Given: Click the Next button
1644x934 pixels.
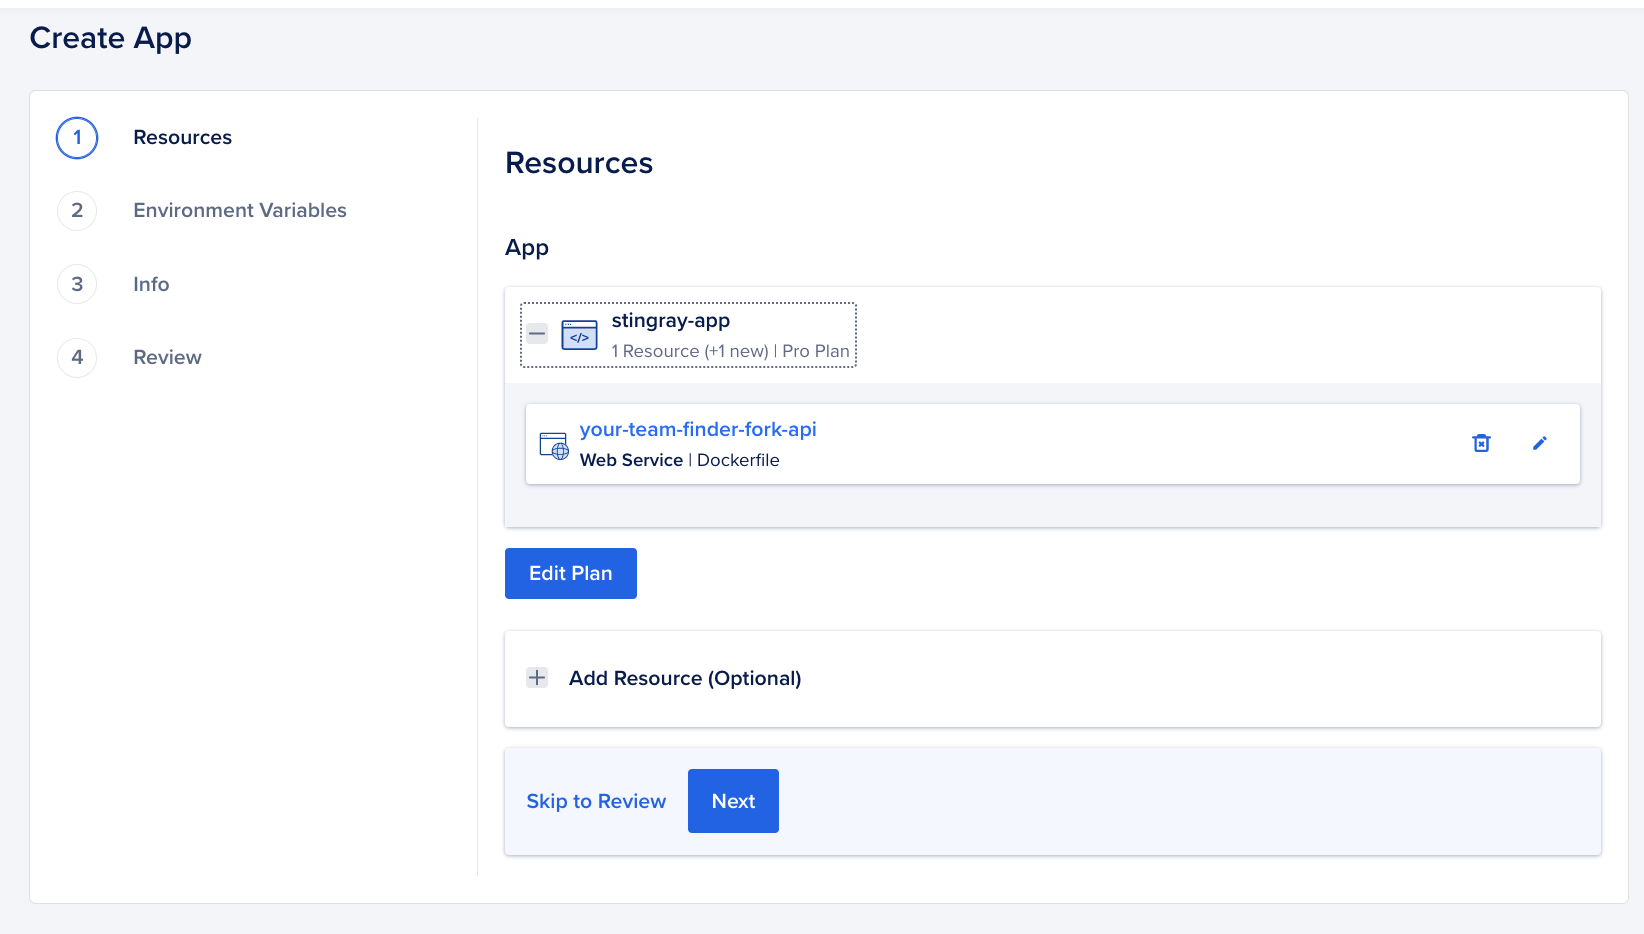Looking at the screenshot, I should pos(733,801).
